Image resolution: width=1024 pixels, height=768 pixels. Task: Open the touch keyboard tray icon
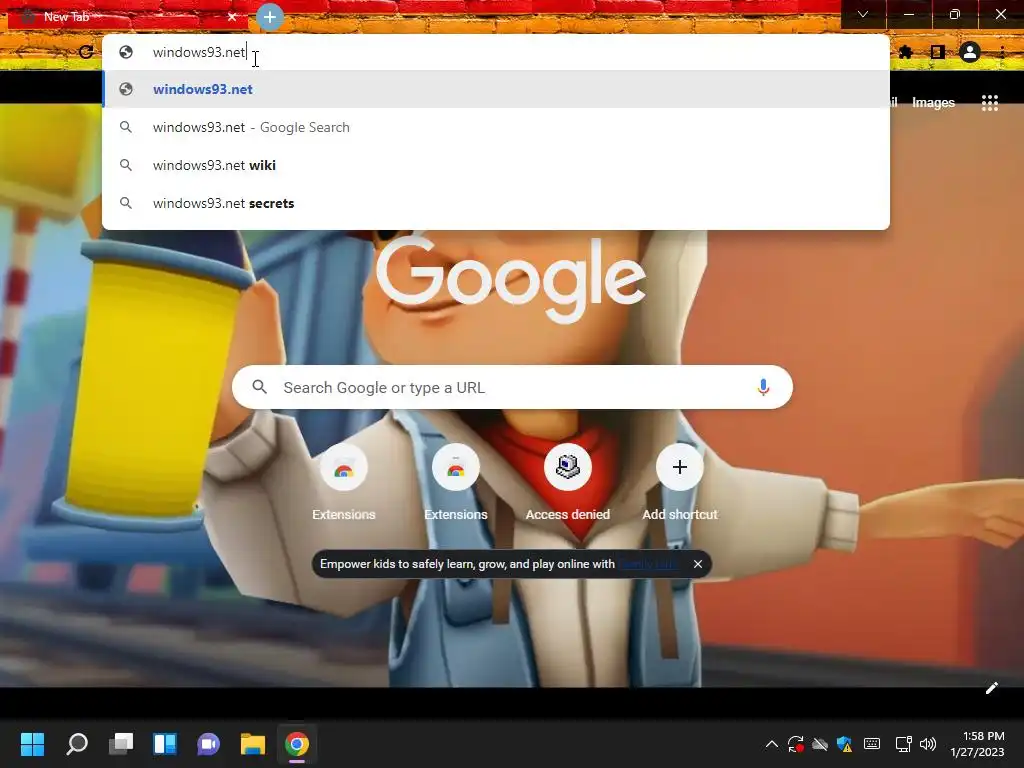pos(871,744)
